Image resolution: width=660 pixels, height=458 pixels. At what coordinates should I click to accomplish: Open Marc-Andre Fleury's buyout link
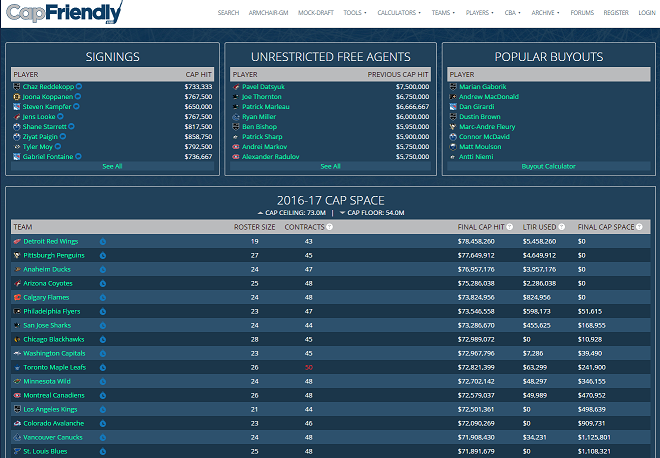[487, 127]
